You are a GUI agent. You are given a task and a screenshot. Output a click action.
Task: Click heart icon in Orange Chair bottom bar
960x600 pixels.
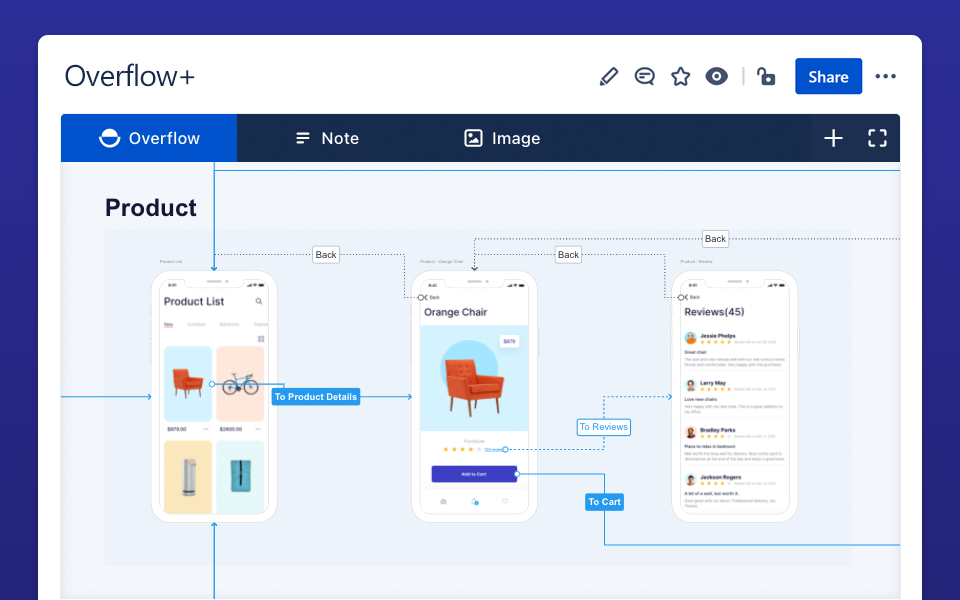pos(505,501)
